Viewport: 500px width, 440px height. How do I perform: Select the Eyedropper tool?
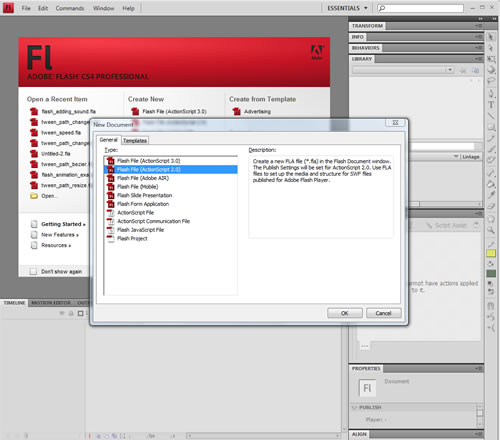click(x=491, y=195)
